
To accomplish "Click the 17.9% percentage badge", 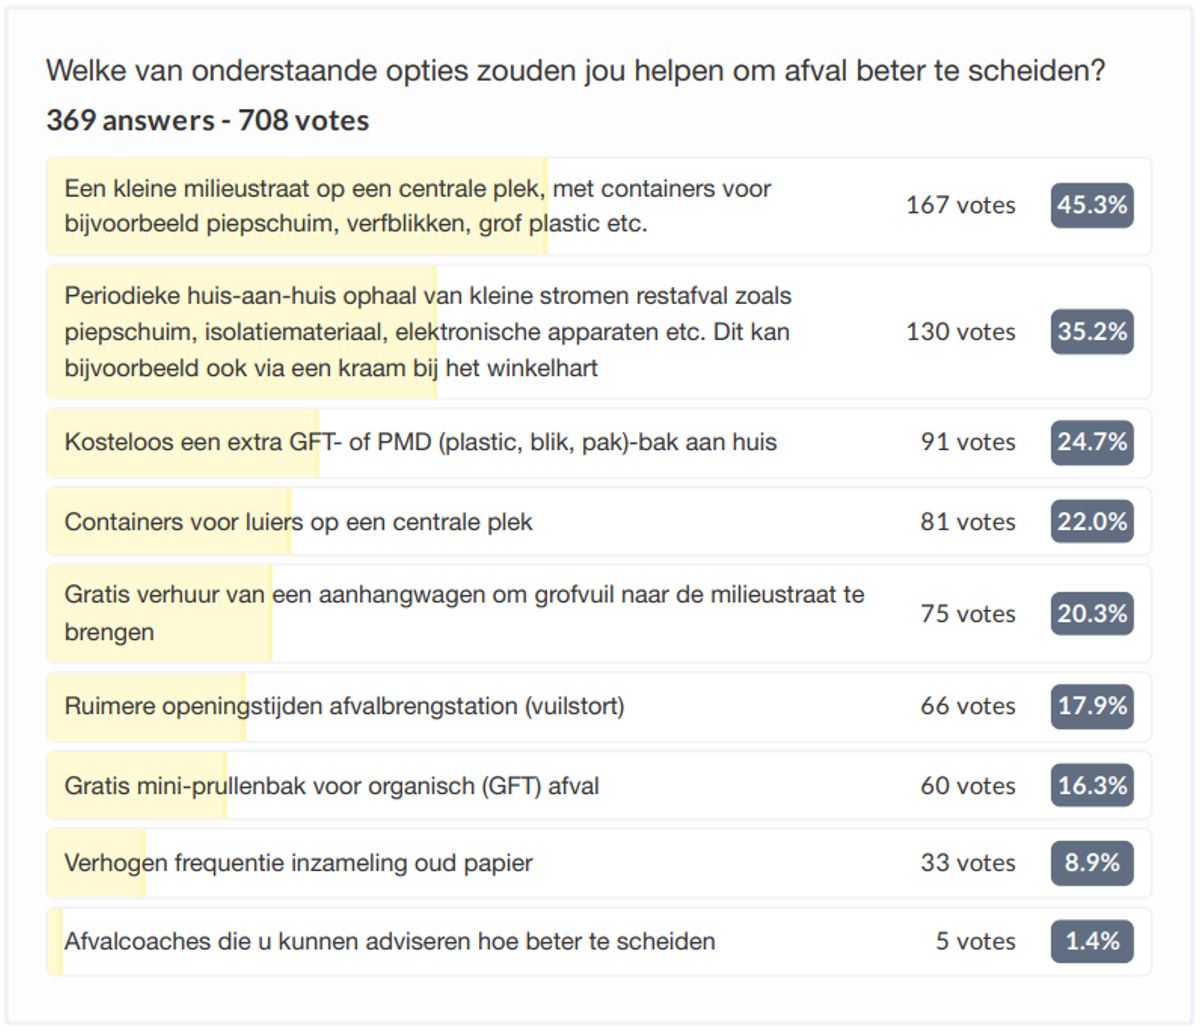I will coord(1091,706).
